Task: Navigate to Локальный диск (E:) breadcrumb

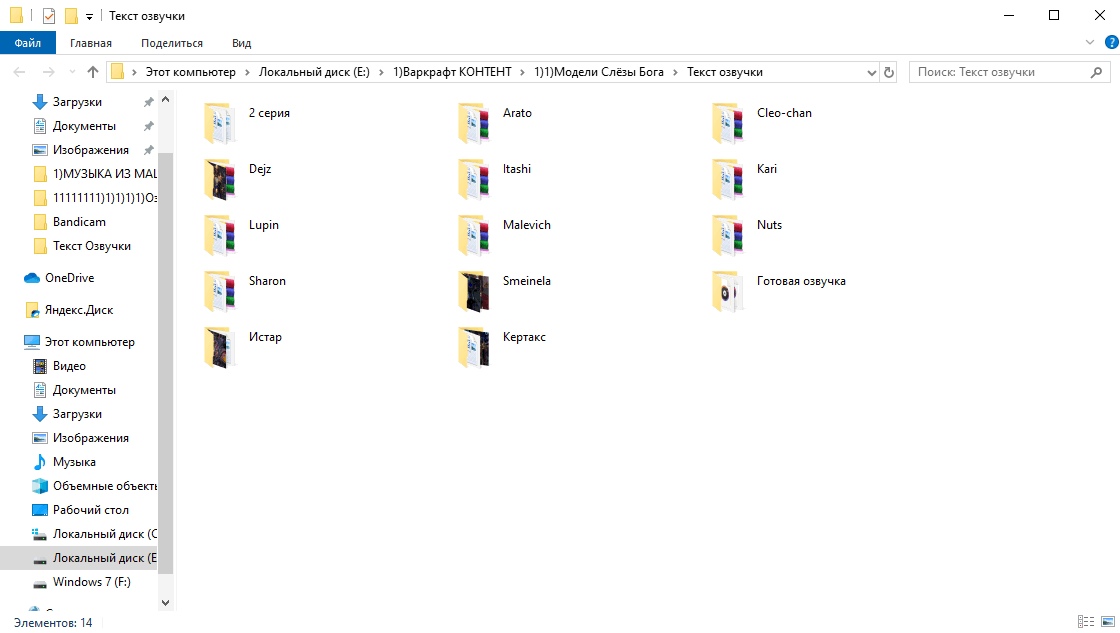Action: [x=314, y=72]
